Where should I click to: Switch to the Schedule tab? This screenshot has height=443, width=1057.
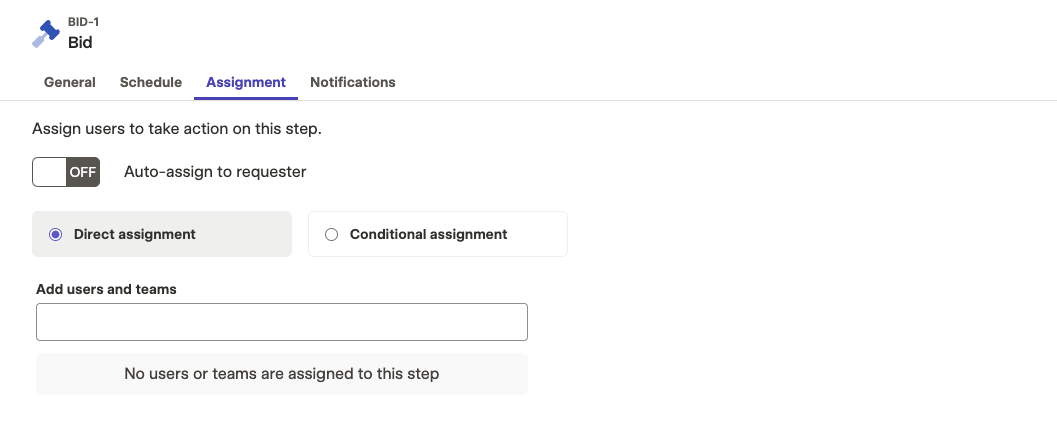[151, 82]
